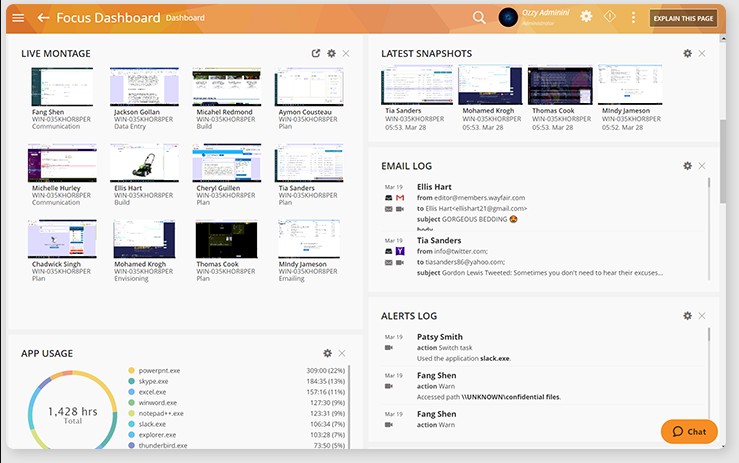Open search with the magnifier icon
The image size is (739, 463).
479,18
